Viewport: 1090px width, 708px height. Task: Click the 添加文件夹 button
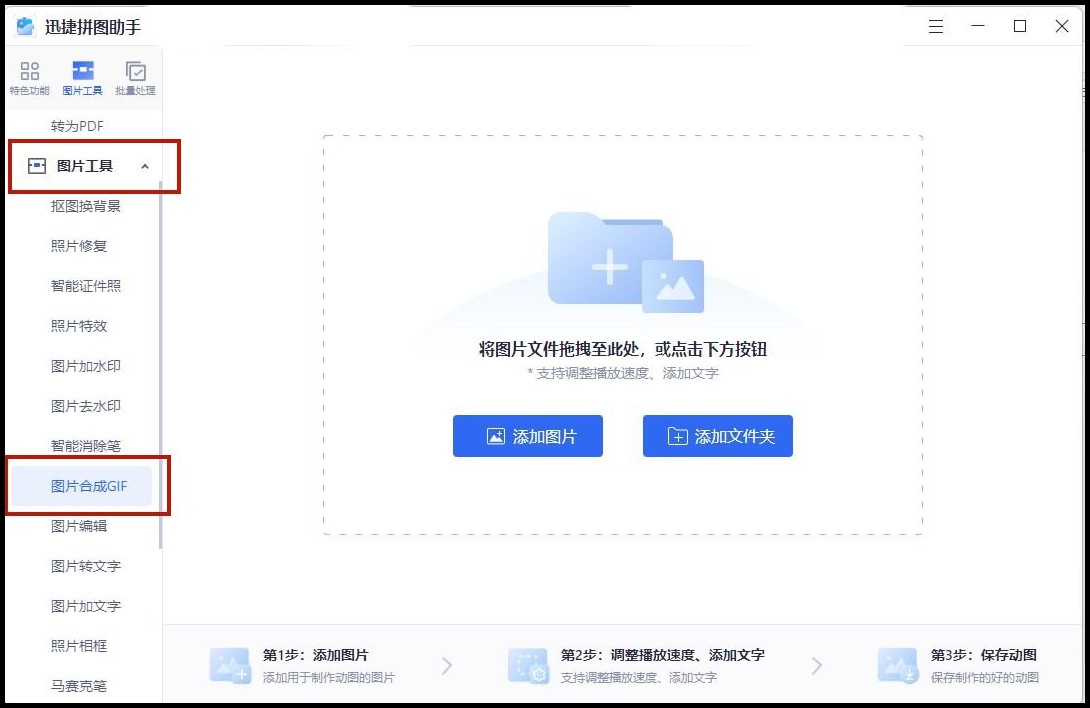(x=717, y=436)
